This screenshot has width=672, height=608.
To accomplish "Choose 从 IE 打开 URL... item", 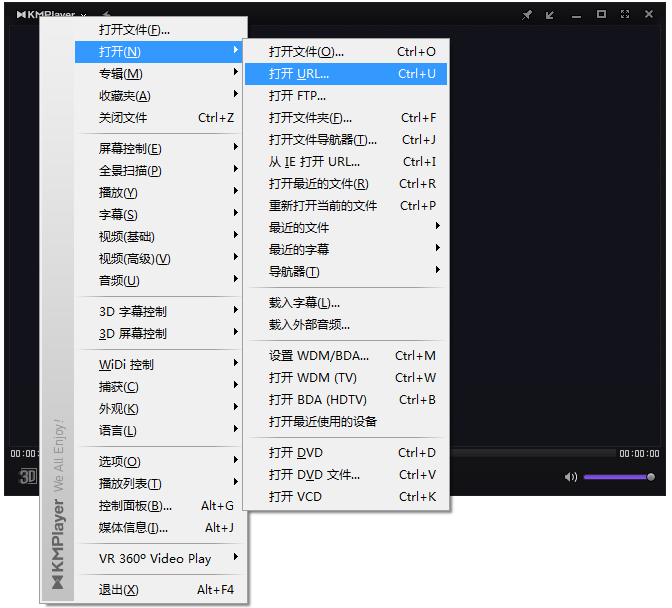I will 346,162.
